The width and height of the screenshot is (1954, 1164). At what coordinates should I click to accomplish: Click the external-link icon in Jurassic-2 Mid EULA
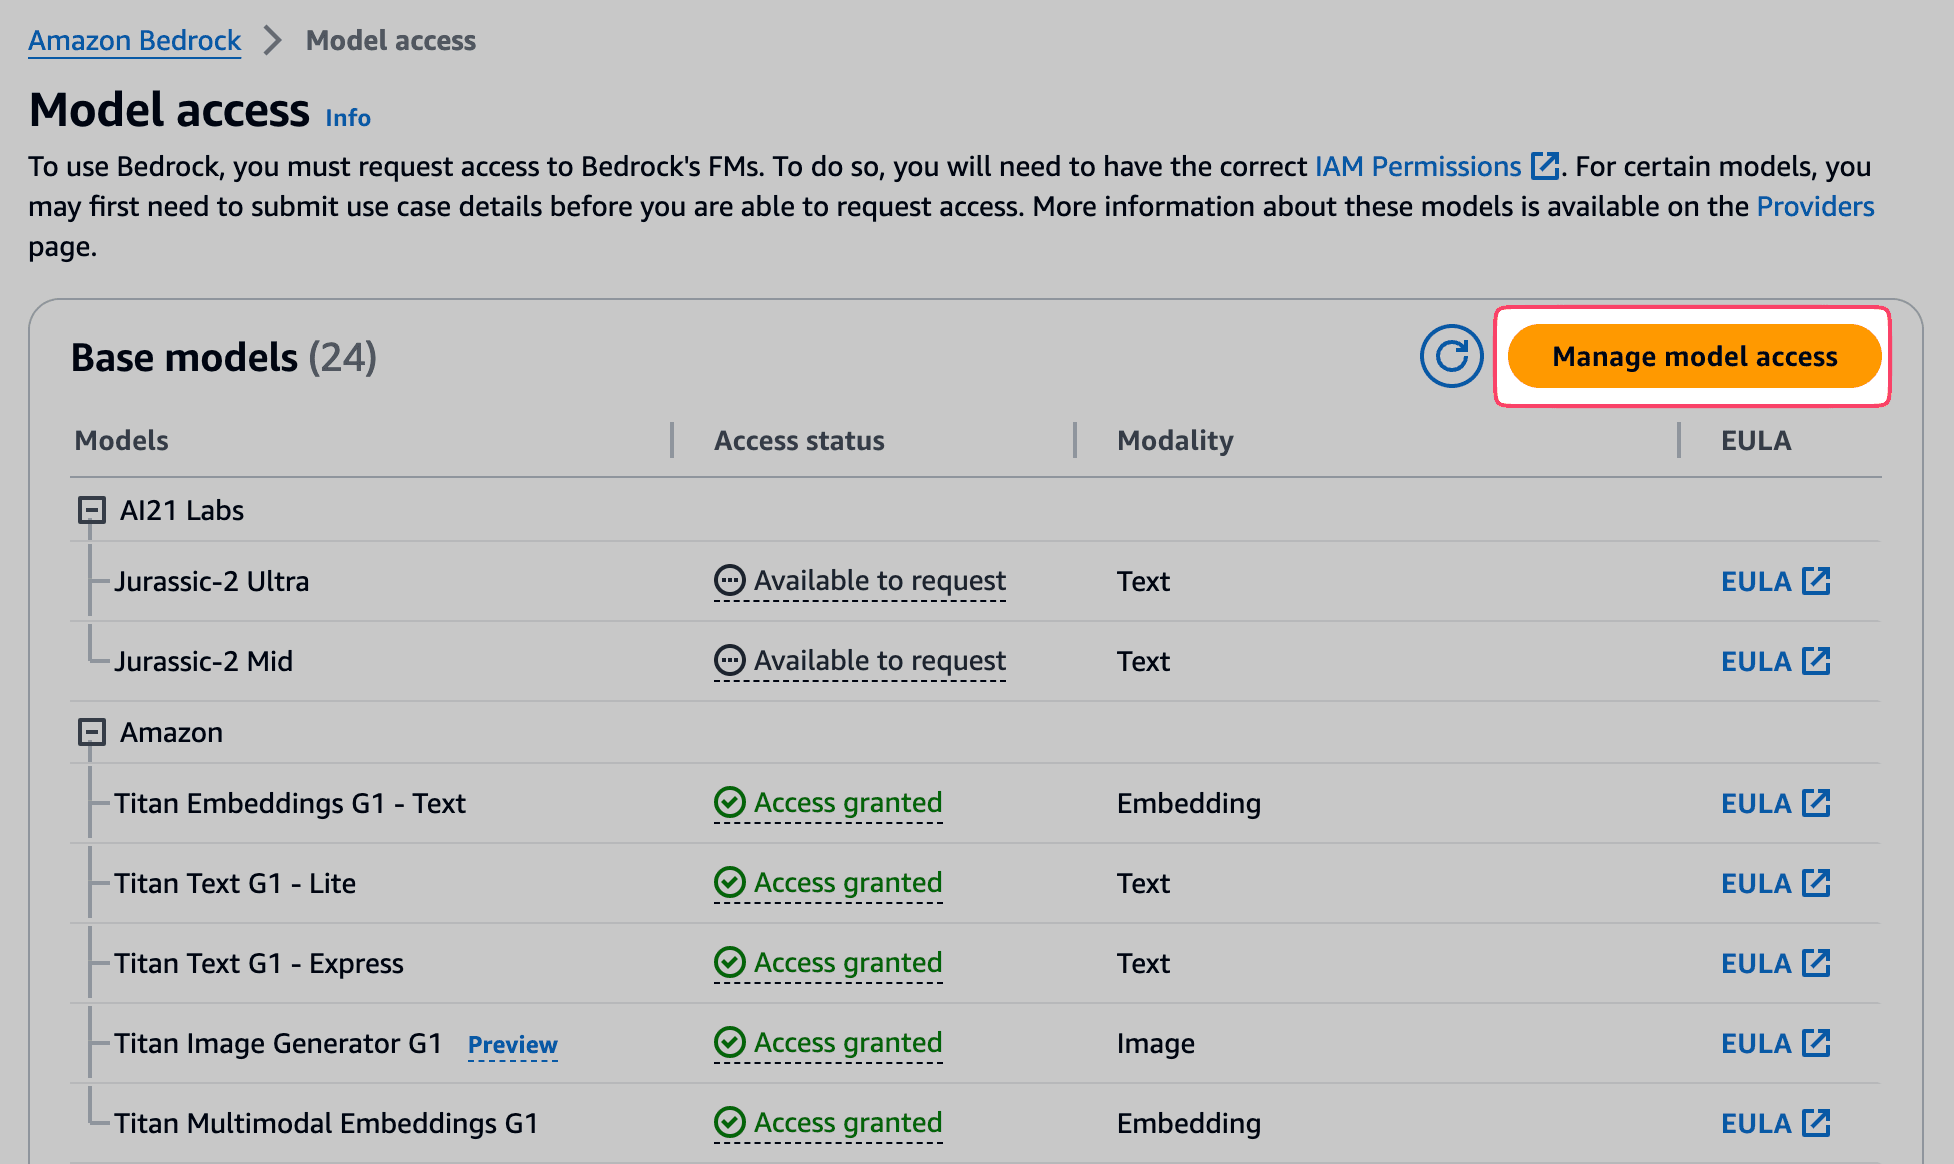click(x=1816, y=661)
